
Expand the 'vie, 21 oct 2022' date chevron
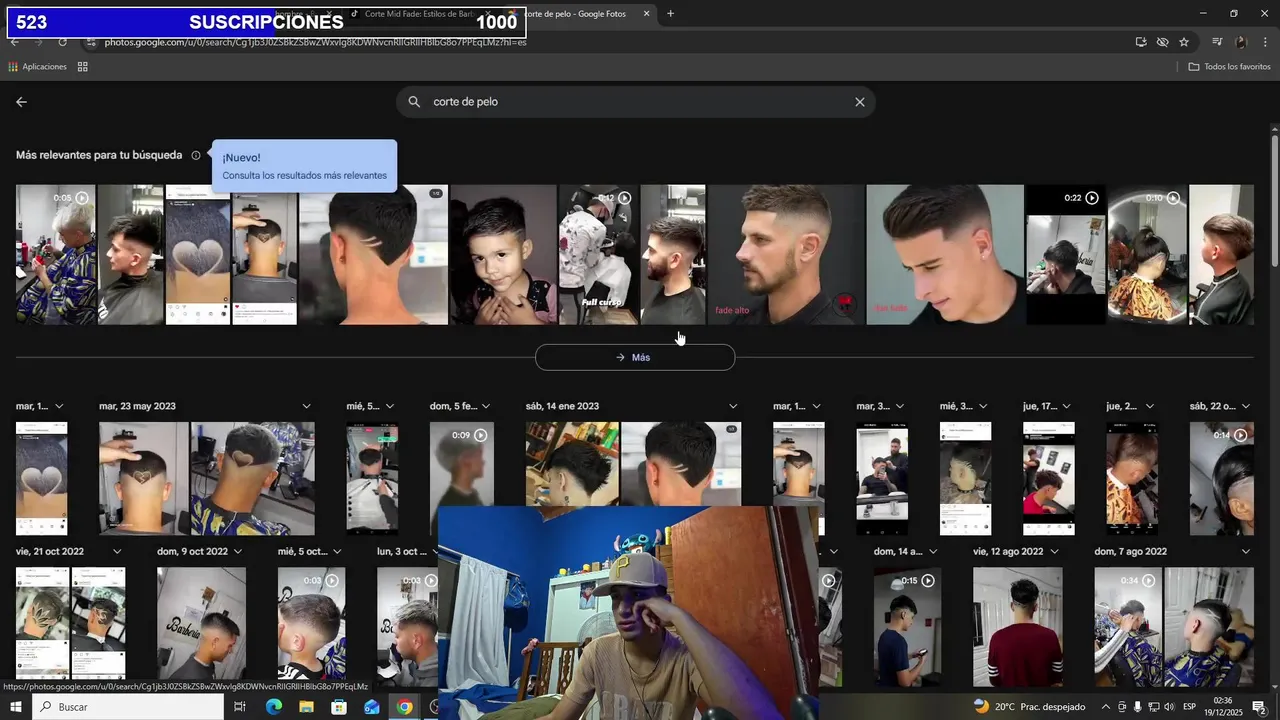tap(117, 551)
